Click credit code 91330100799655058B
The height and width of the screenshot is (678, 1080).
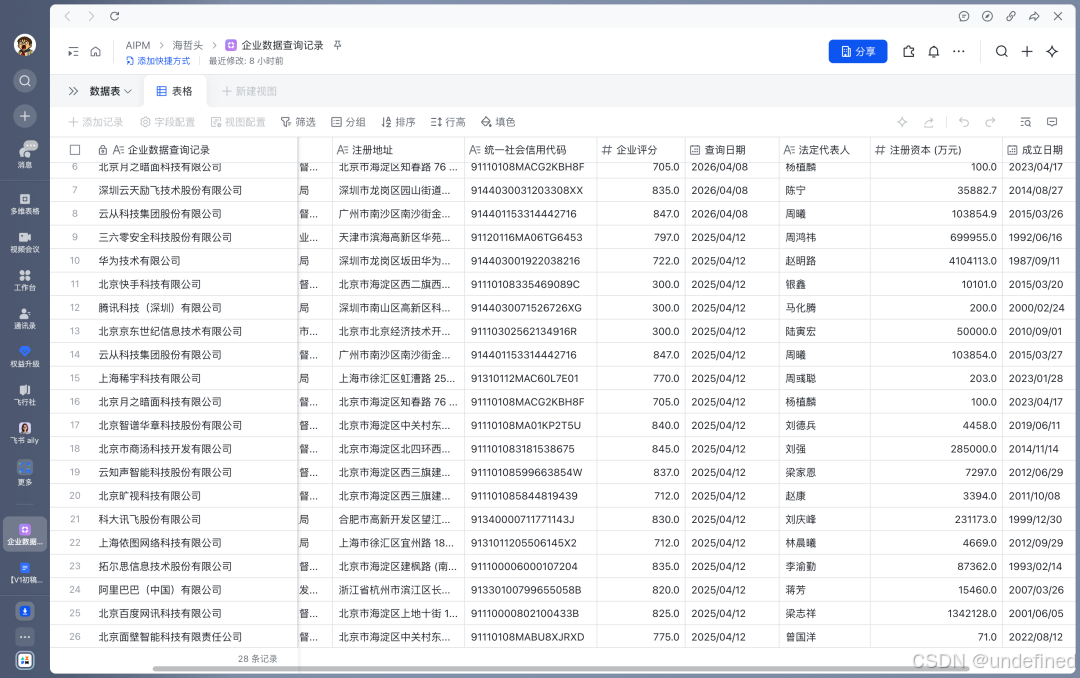coord(530,590)
